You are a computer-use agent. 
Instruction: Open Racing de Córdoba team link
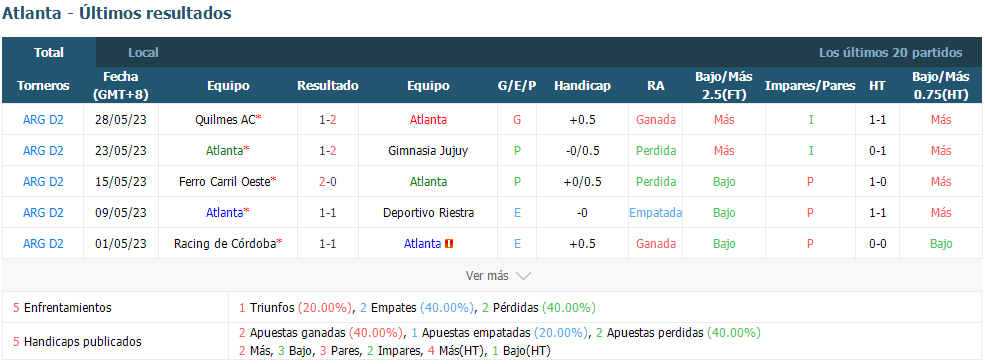click(x=225, y=244)
